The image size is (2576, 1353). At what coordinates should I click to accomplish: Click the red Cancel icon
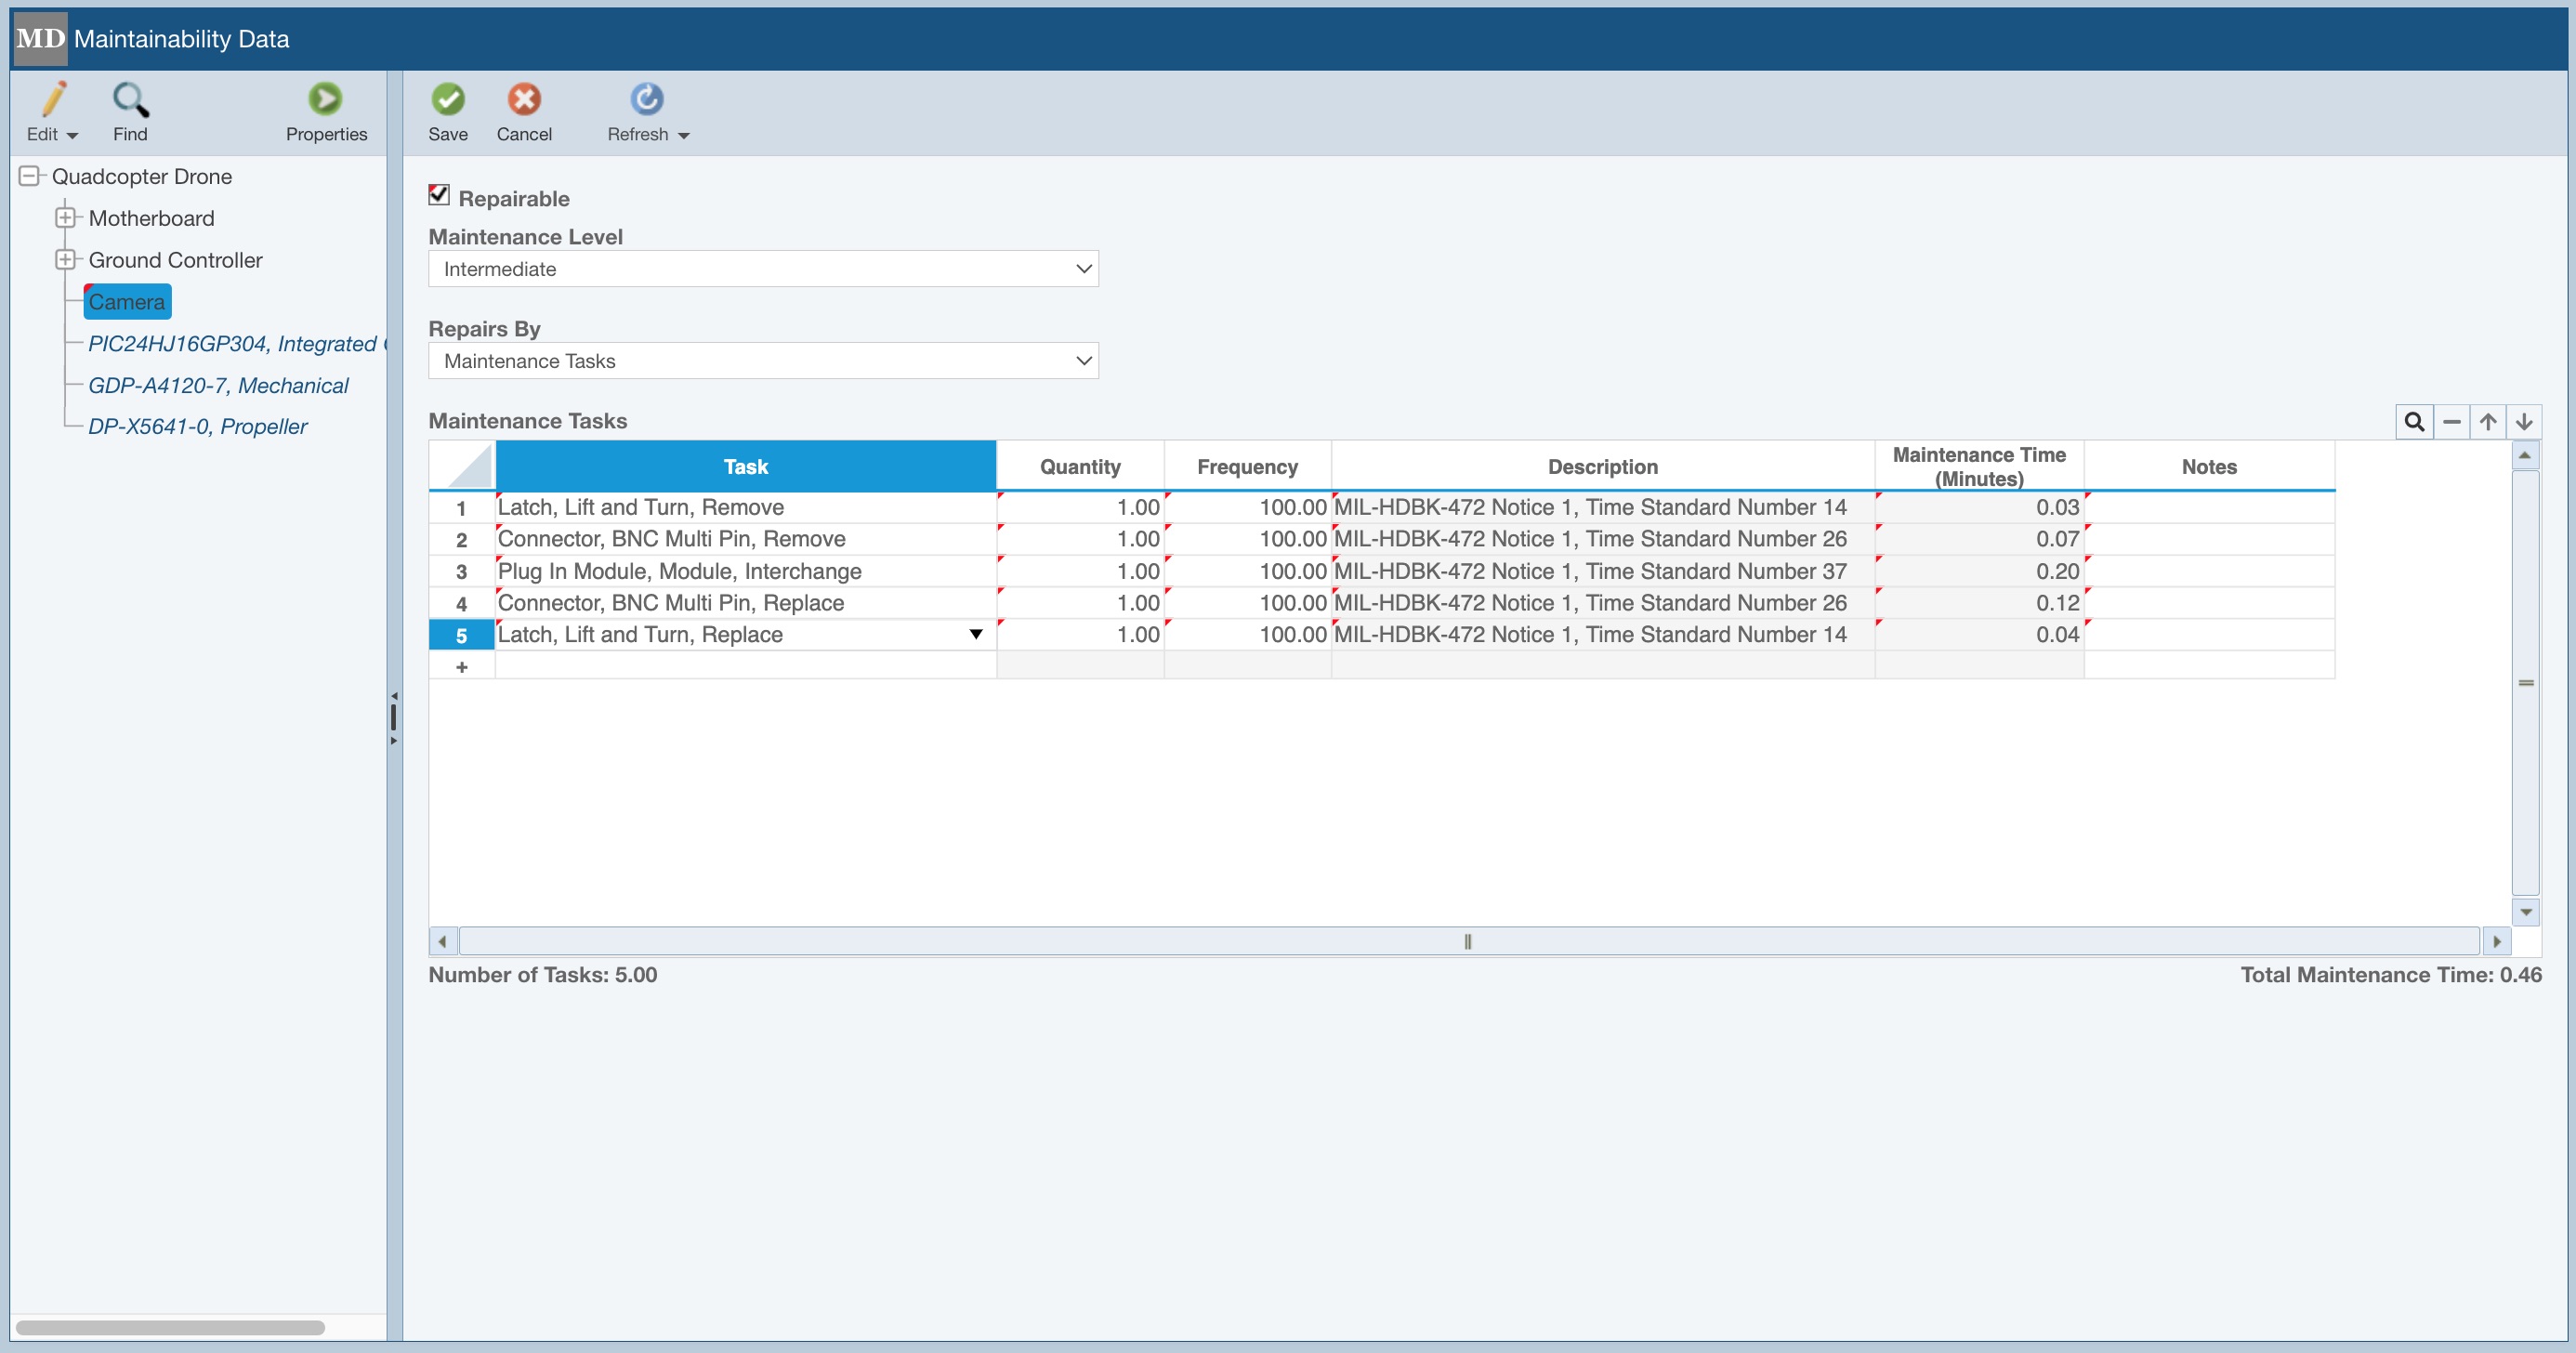(523, 99)
